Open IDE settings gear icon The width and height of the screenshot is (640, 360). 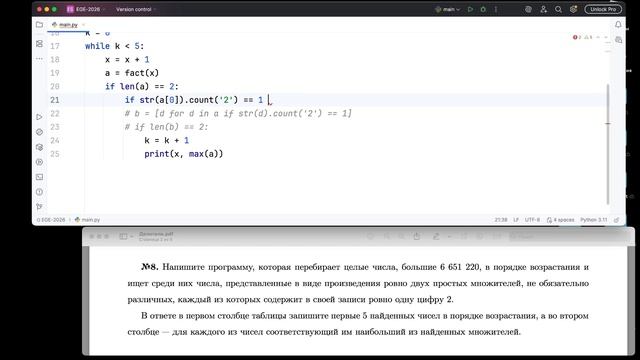573,9
